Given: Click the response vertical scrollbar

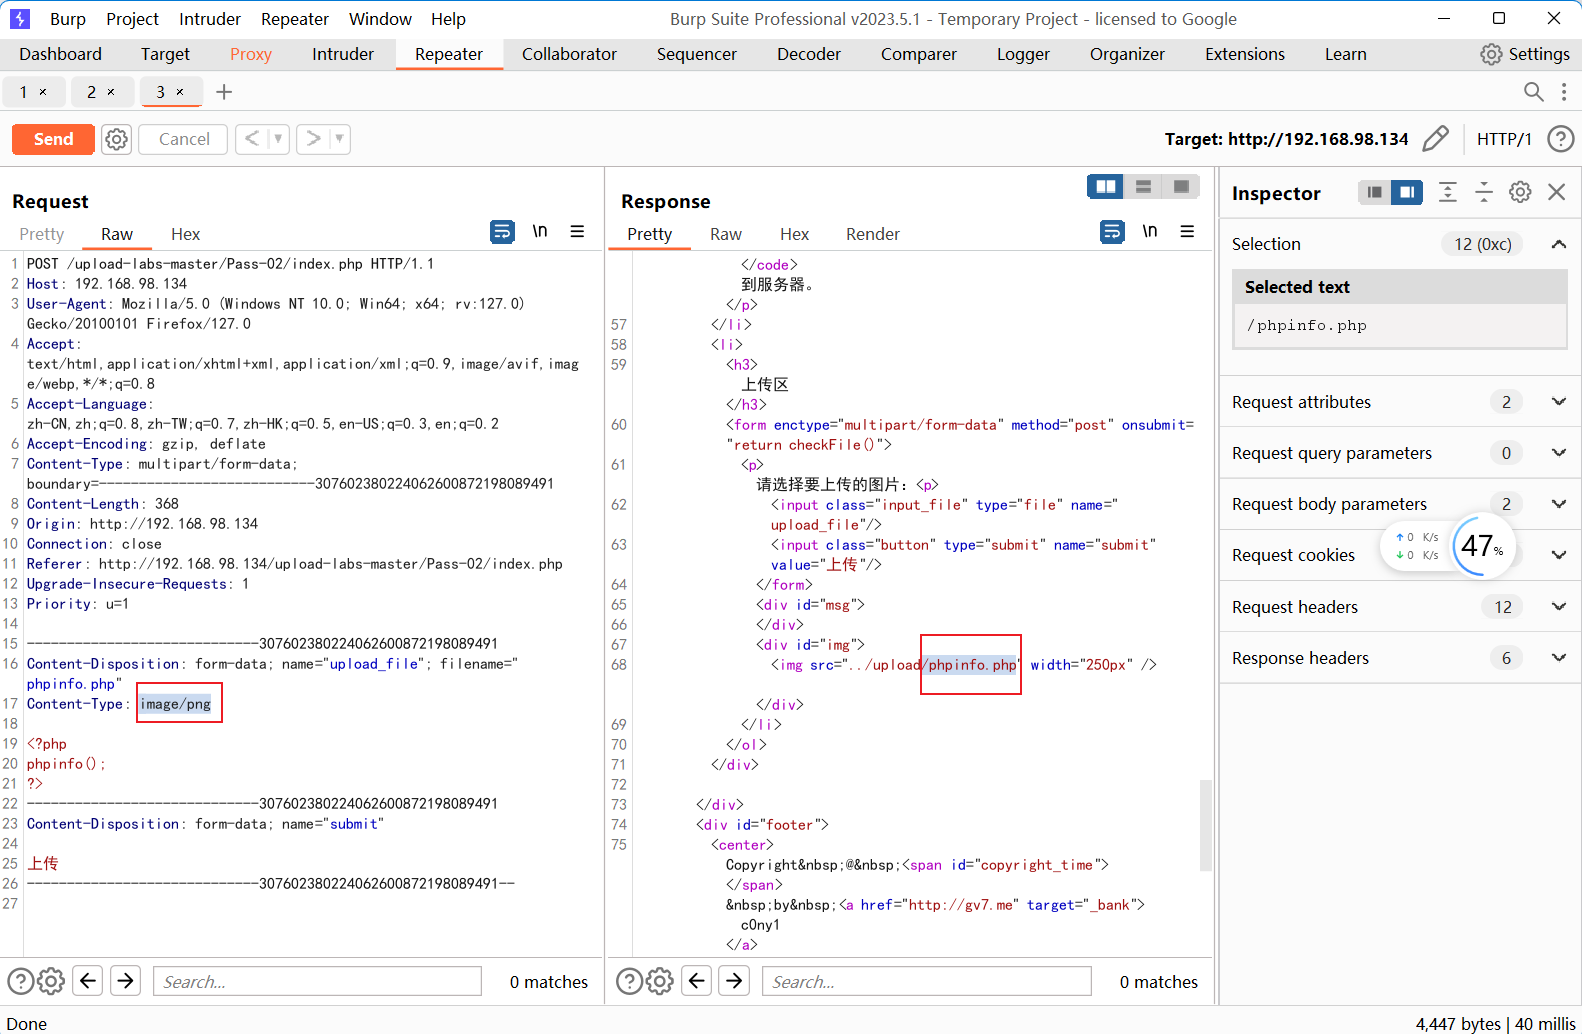Looking at the screenshot, I should (1206, 825).
